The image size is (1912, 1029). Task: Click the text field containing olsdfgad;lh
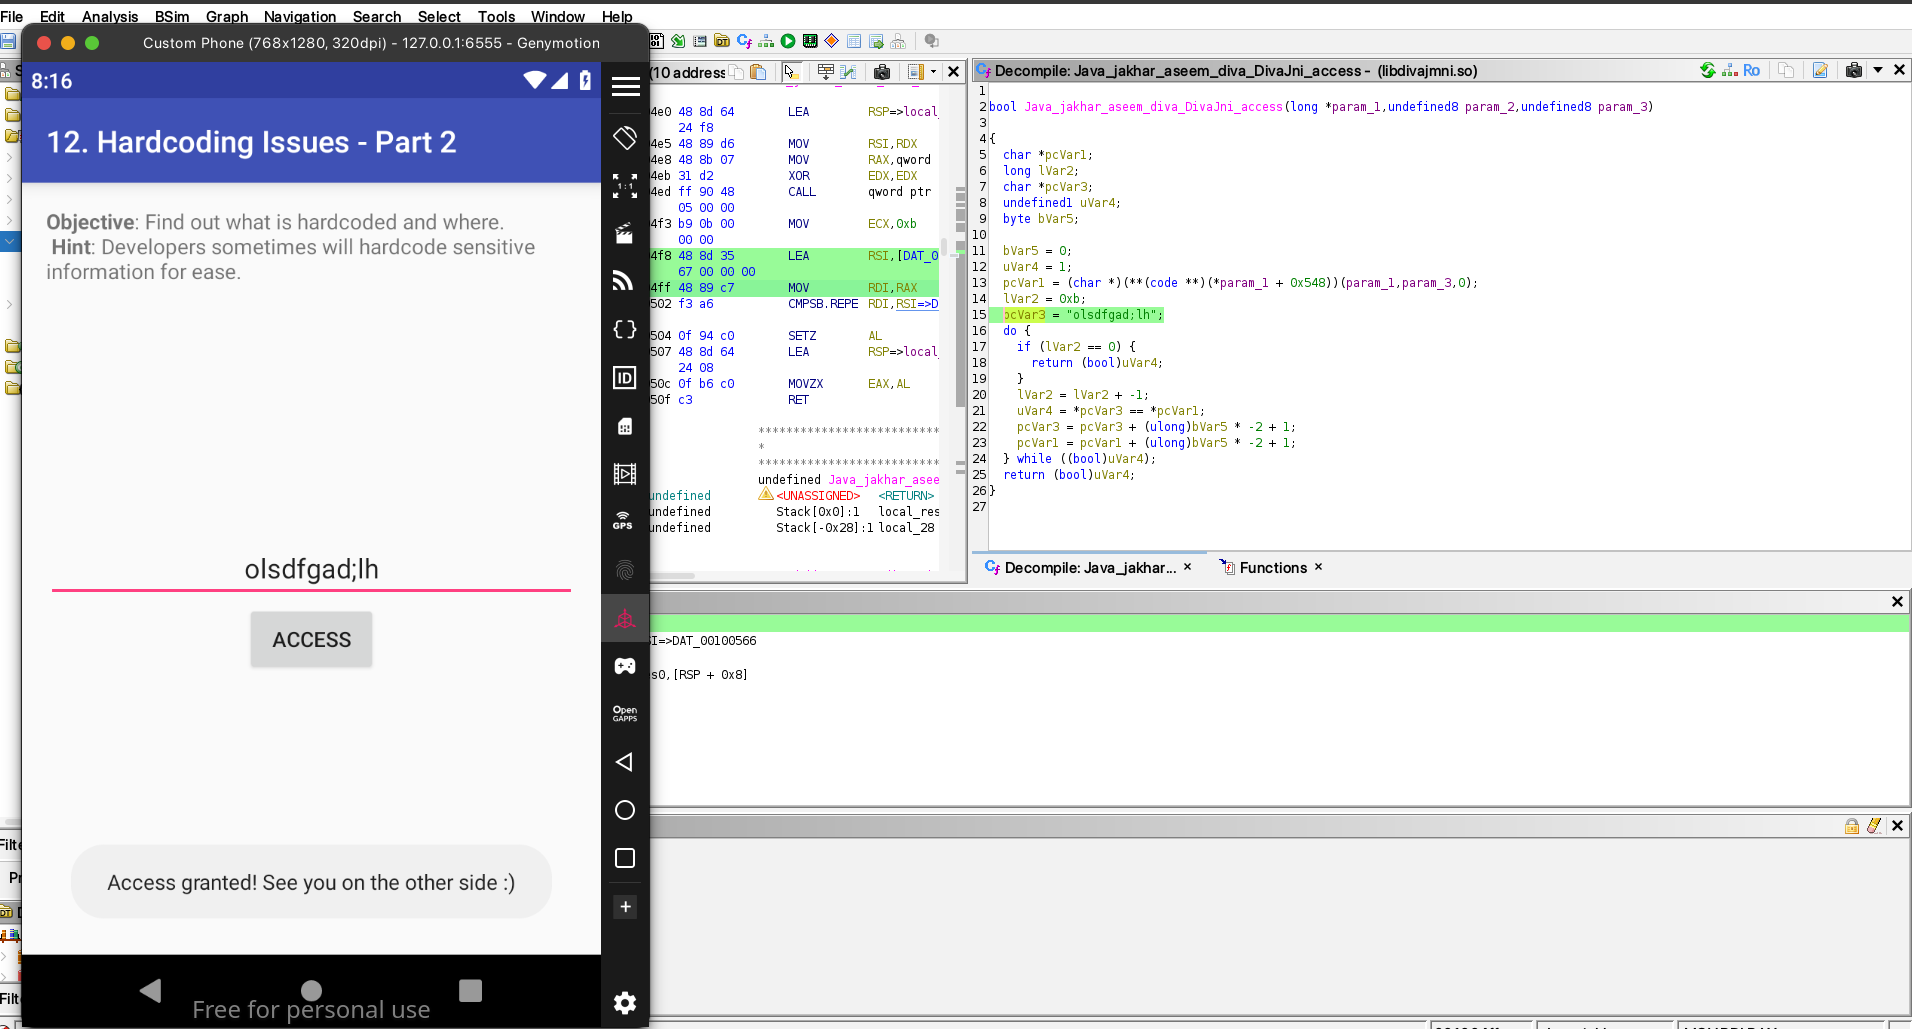pos(311,569)
